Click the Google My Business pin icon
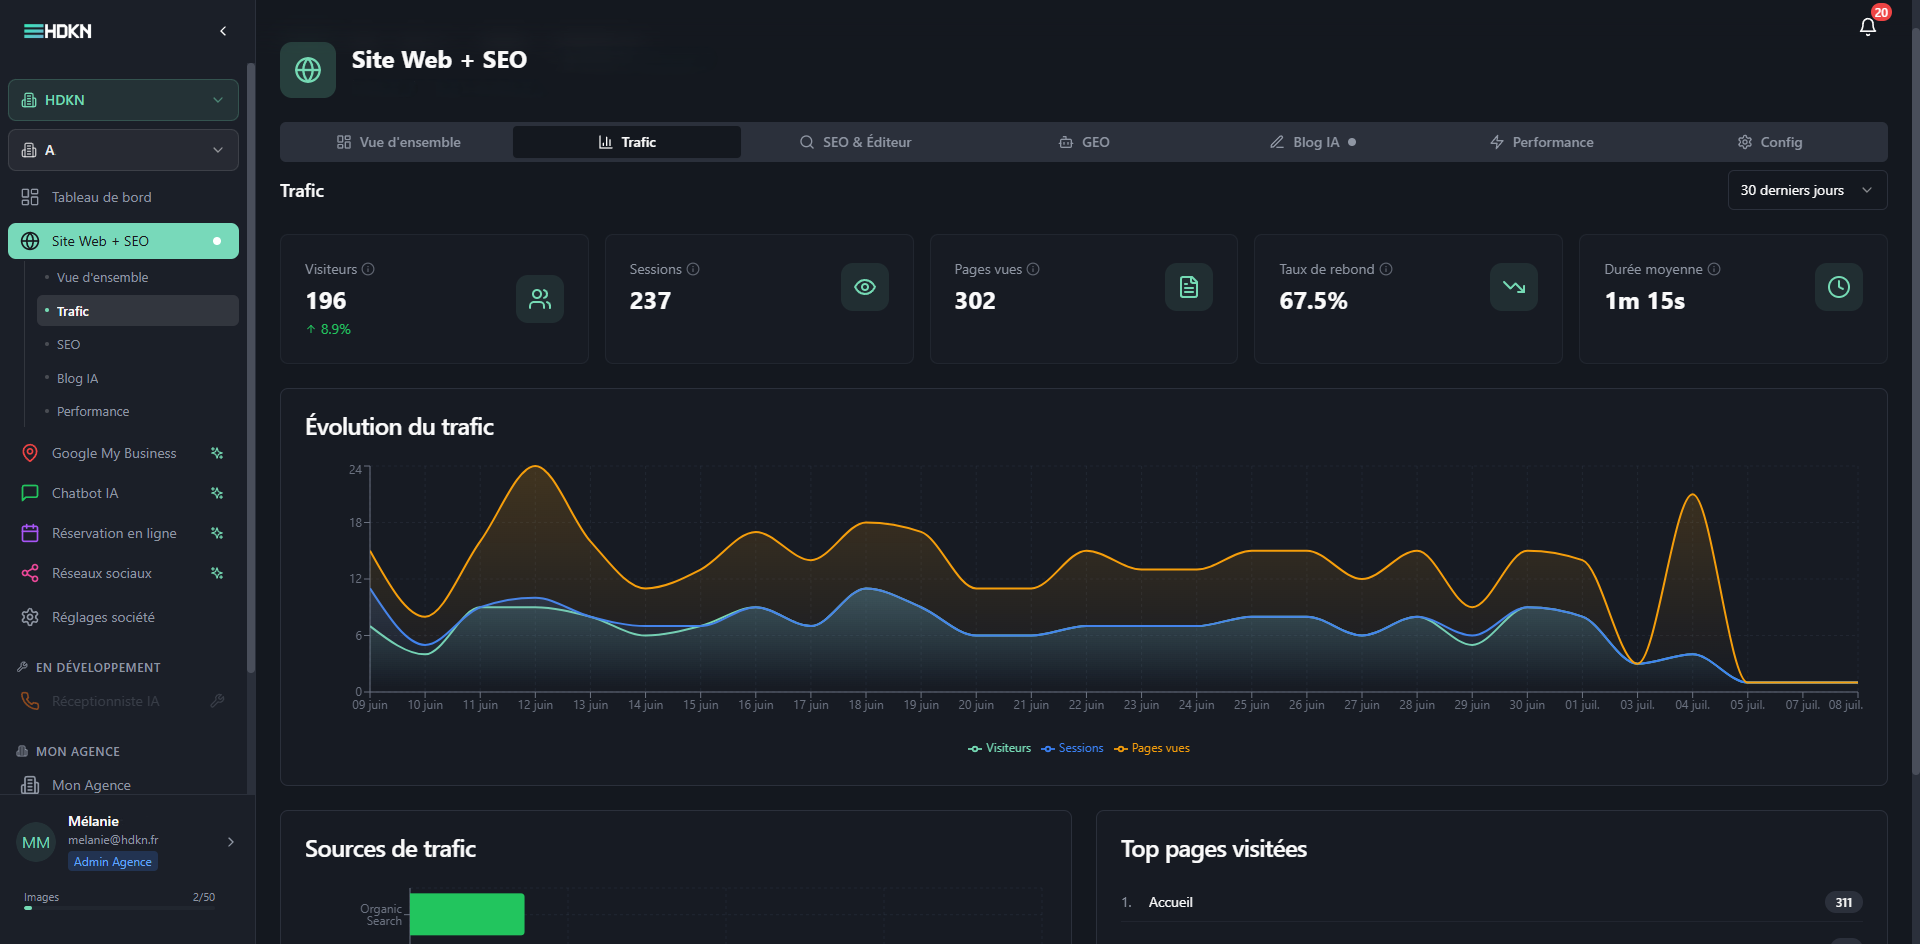 (30, 453)
